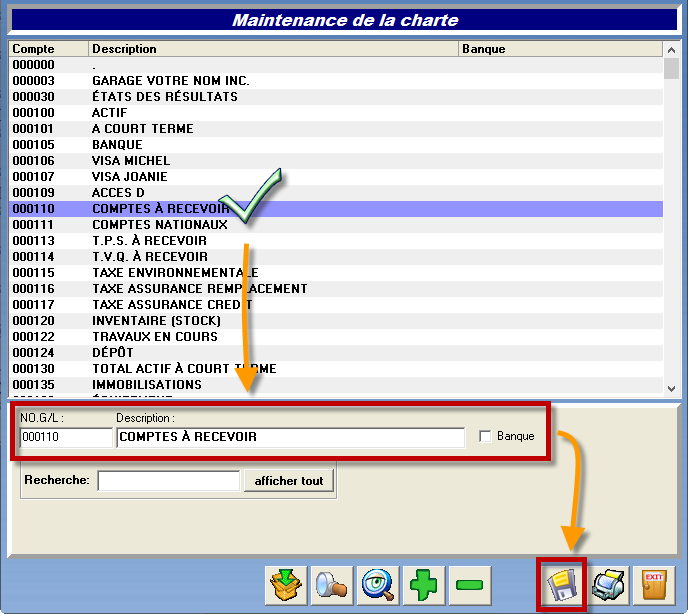The image size is (688, 614).
Task: Click the Description input field
Action: pyautogui.click(x=290, y=437)
